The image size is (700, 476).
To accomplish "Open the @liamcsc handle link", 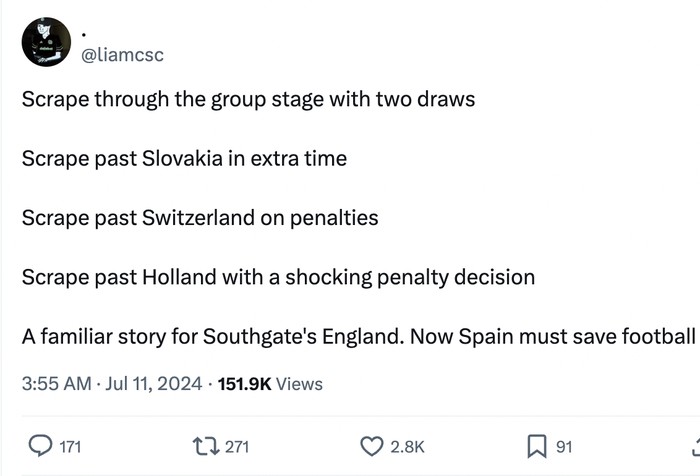I will click(122, 55).
